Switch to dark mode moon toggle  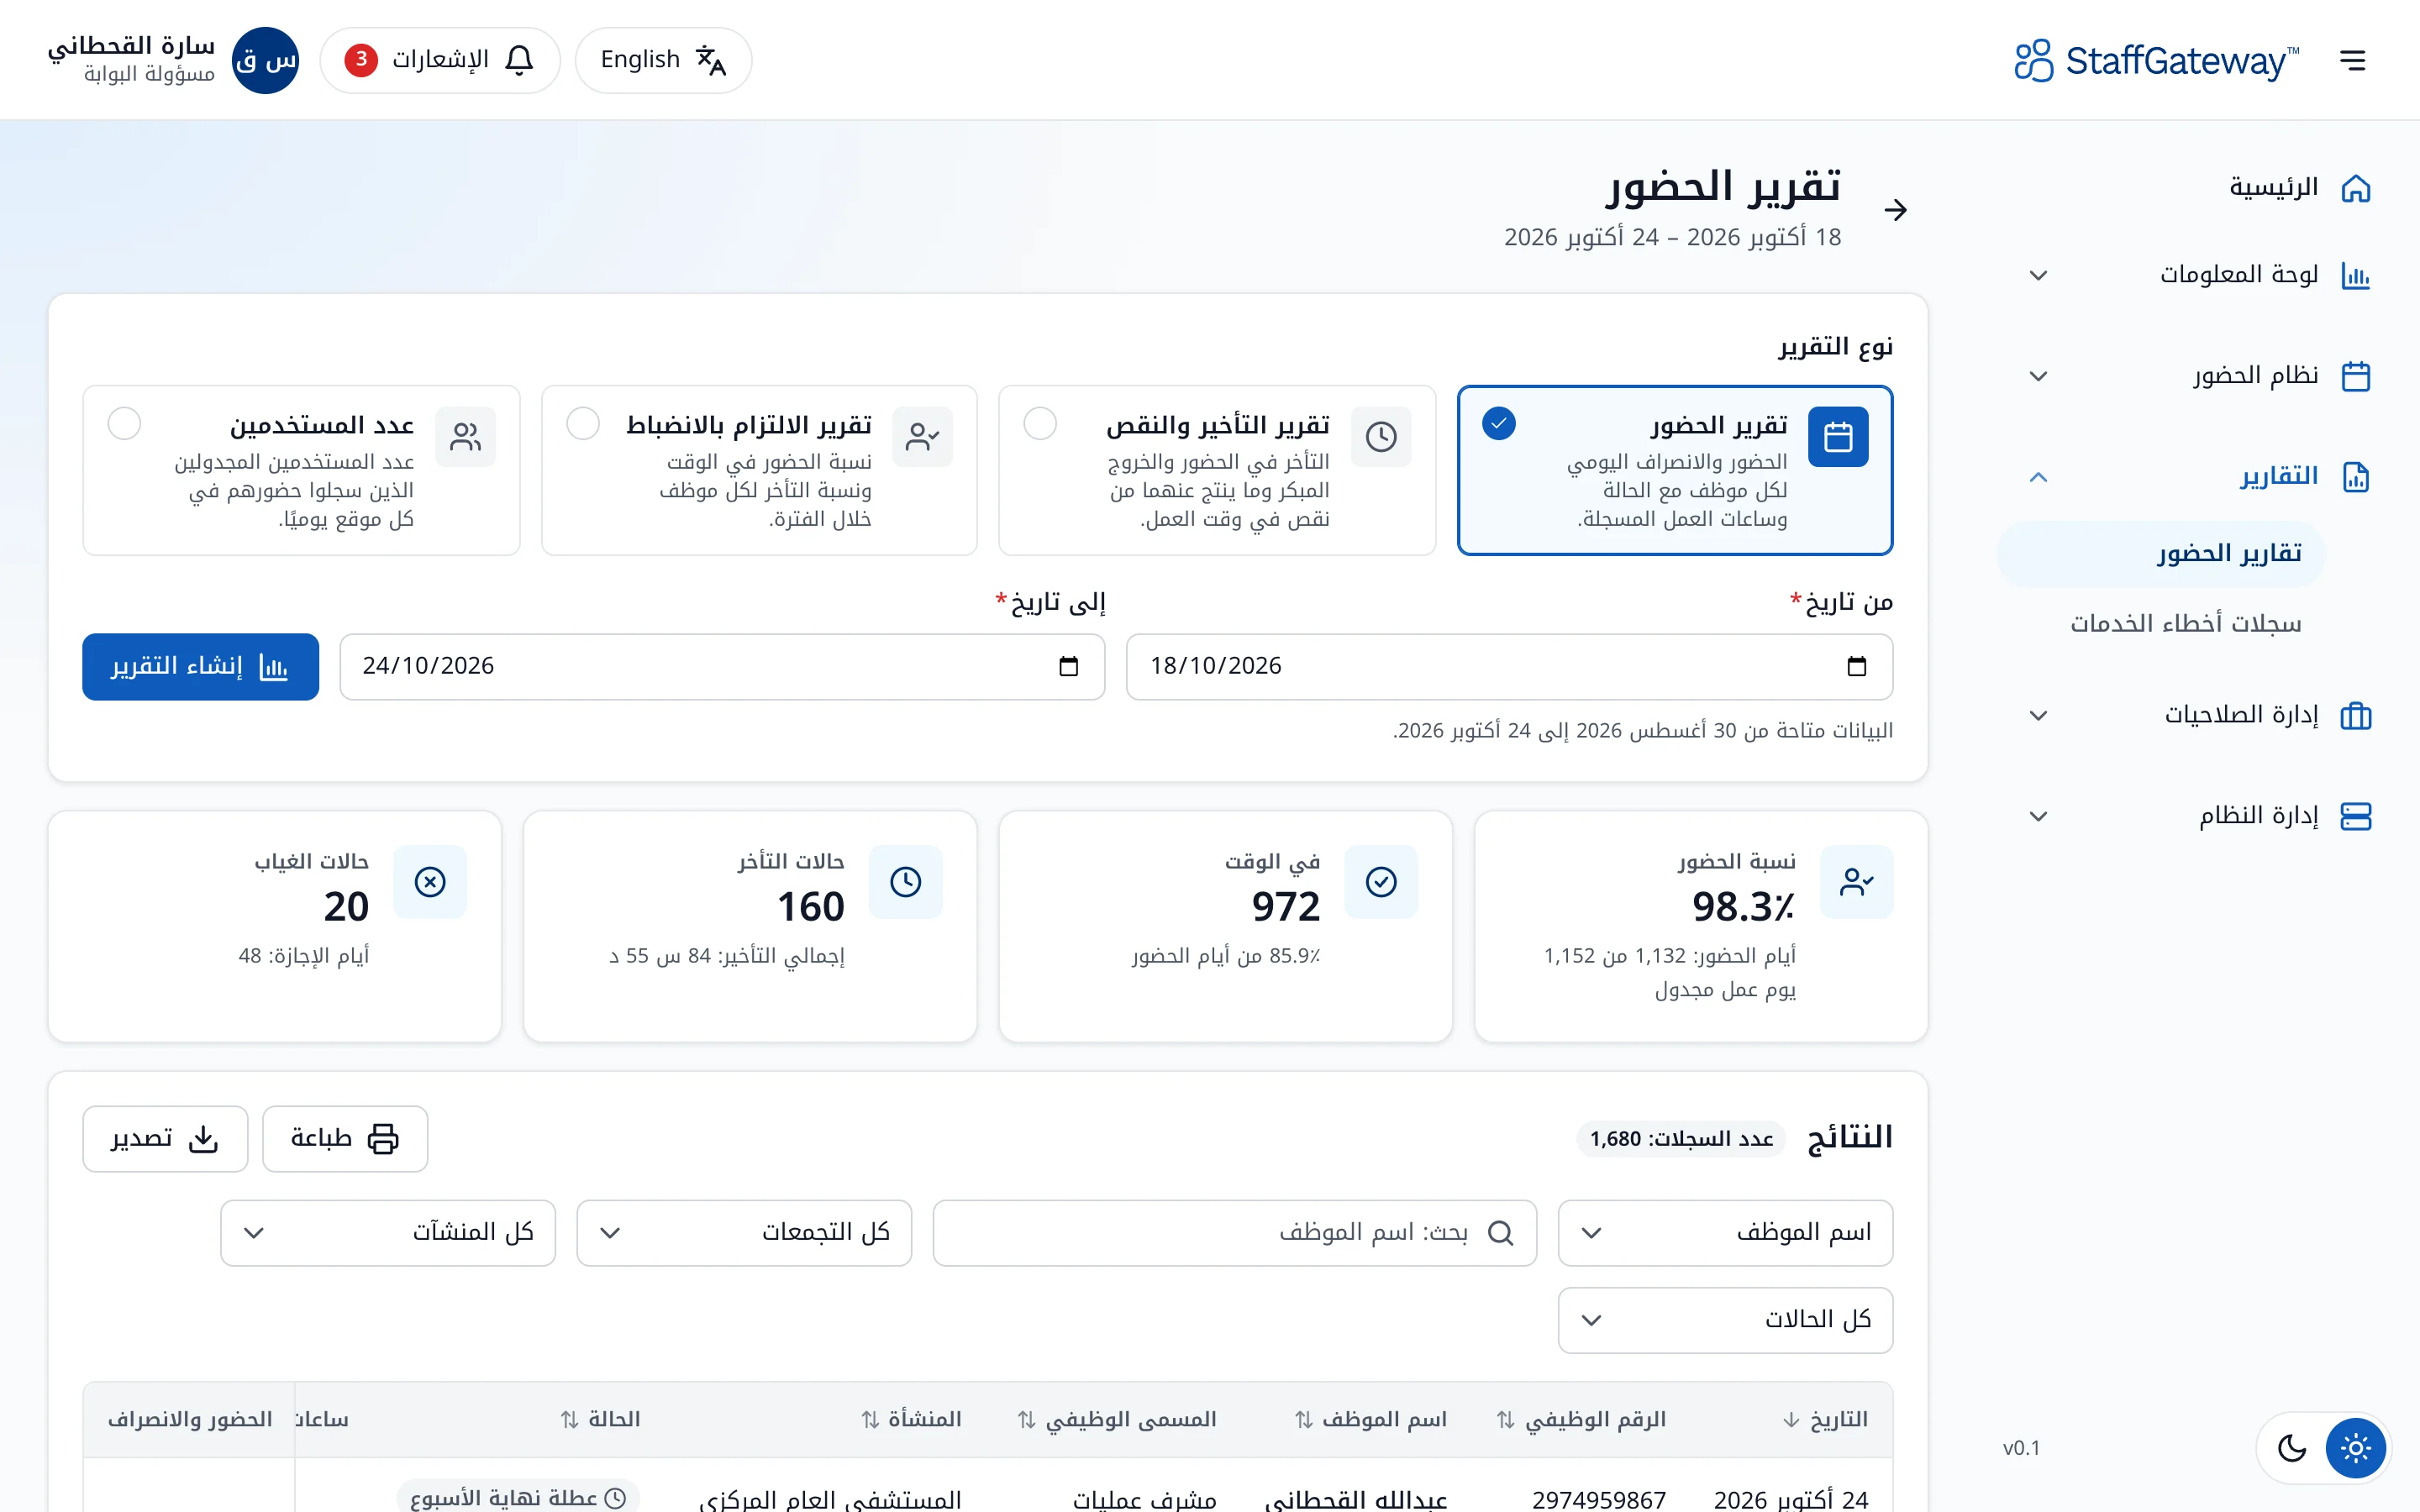(x=2292, y=1448)
